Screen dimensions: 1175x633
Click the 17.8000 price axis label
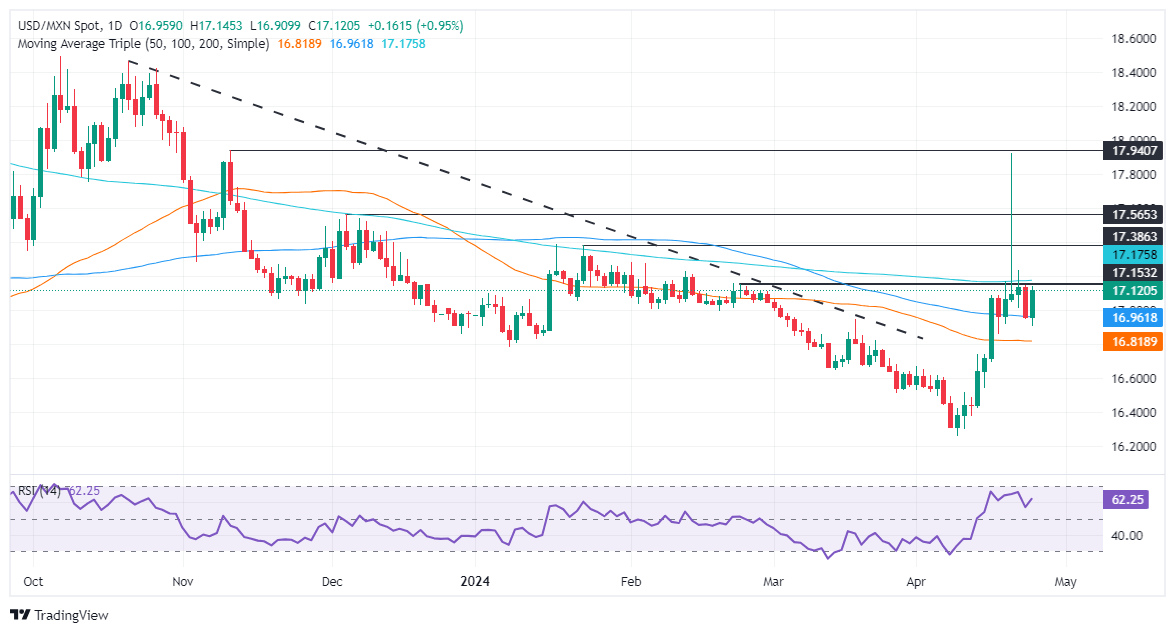[x=1134, y=175]
